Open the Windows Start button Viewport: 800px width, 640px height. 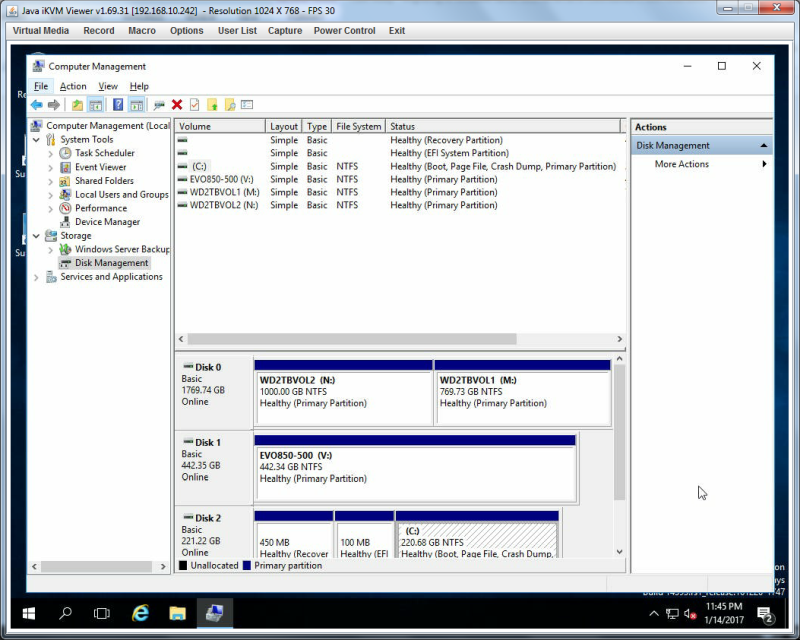tap(29, 613)
